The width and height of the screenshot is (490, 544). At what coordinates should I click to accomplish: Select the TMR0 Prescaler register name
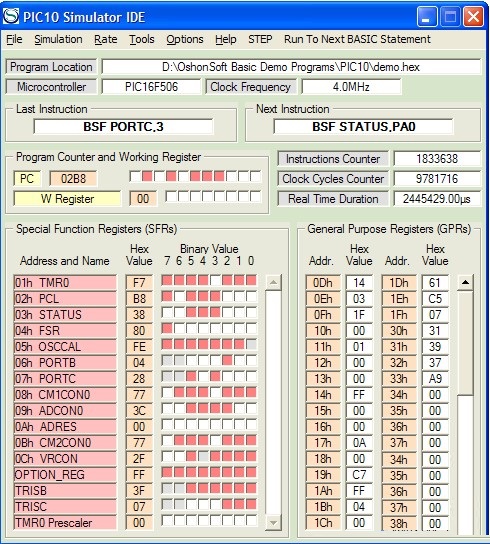click(65, 522)
